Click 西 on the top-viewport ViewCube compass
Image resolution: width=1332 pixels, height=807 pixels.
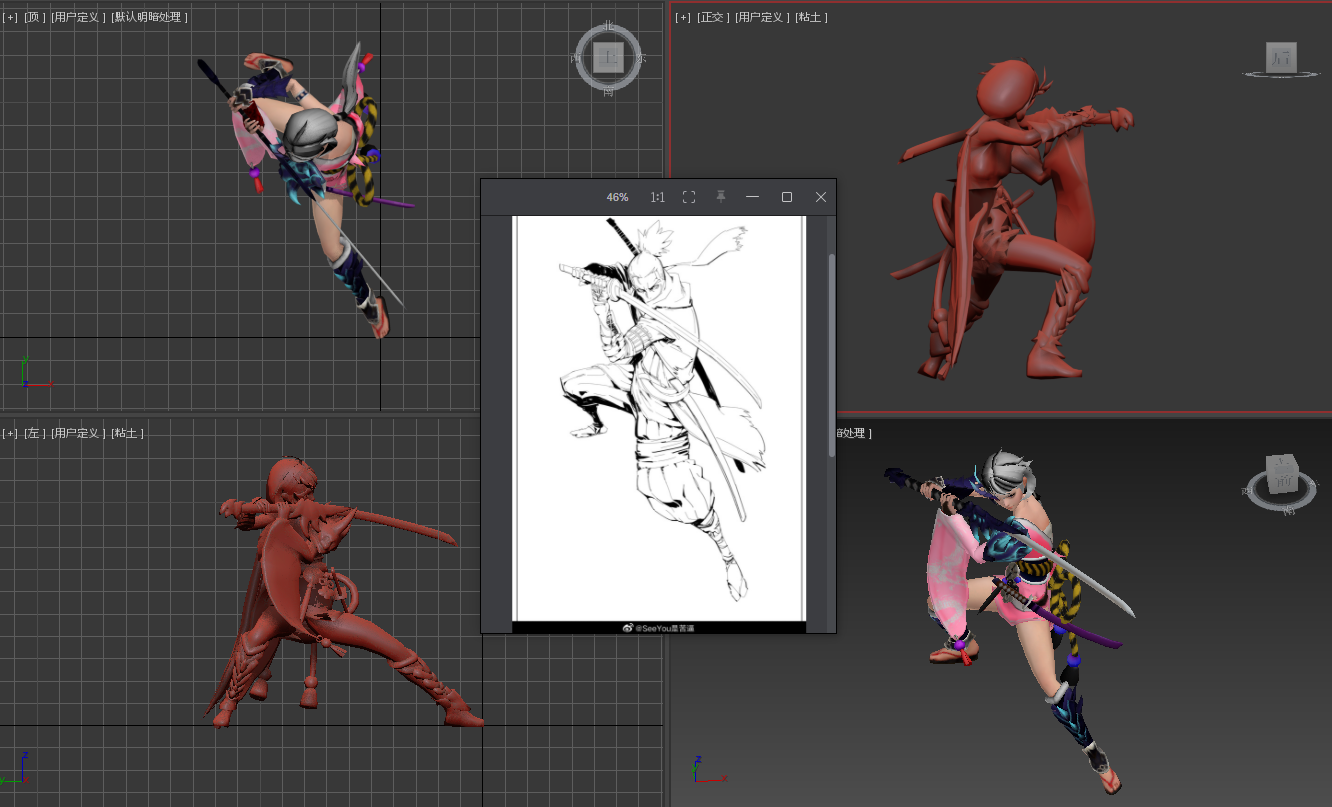tap(575, 58)
